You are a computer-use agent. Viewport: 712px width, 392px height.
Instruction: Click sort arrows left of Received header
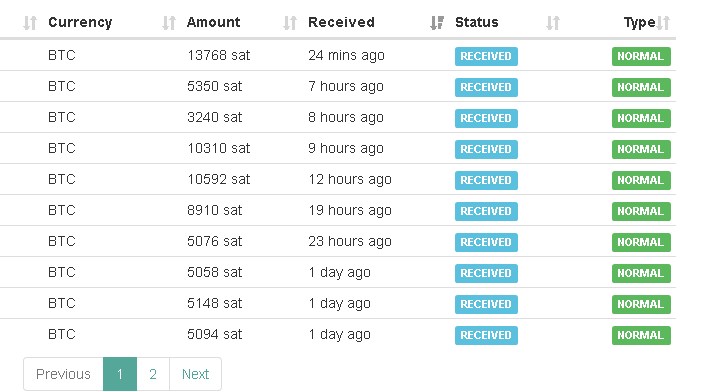pos(290,23)
